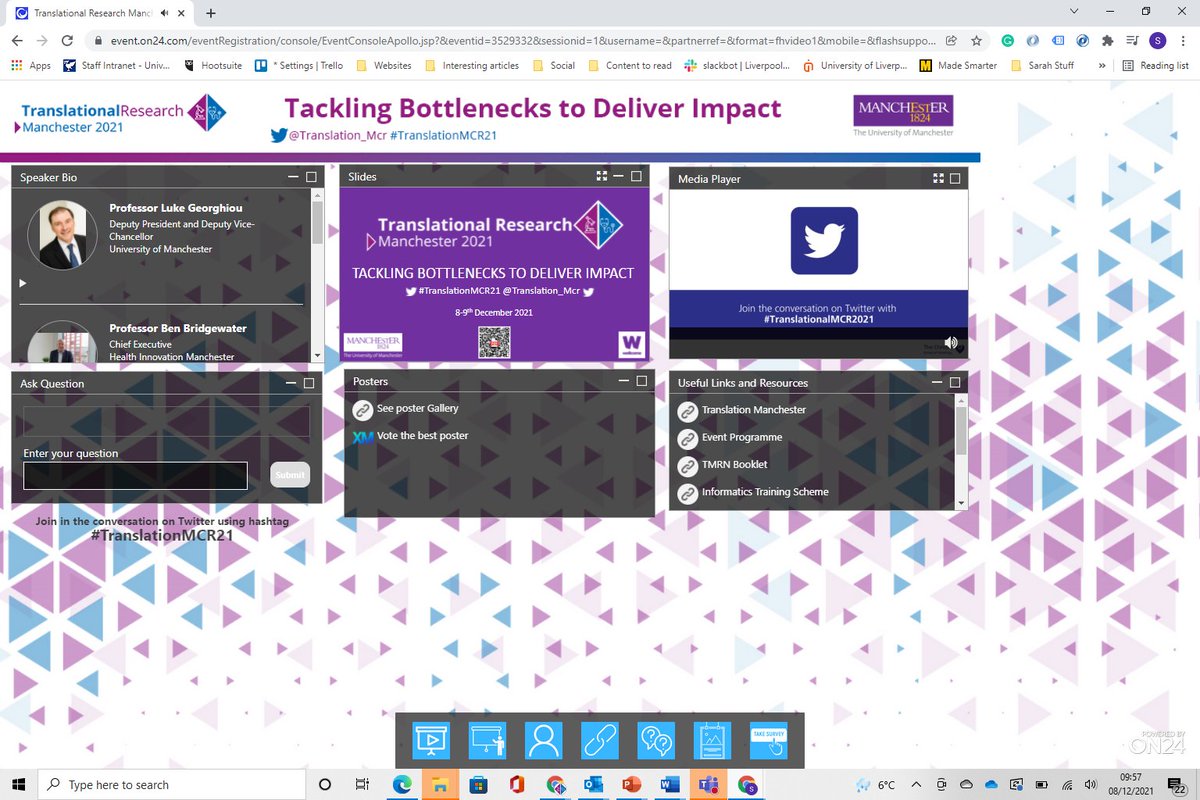Open the Posters icon in bottom dock
Viewport: 1200px width, 800px height.
(x=713, y=741)
